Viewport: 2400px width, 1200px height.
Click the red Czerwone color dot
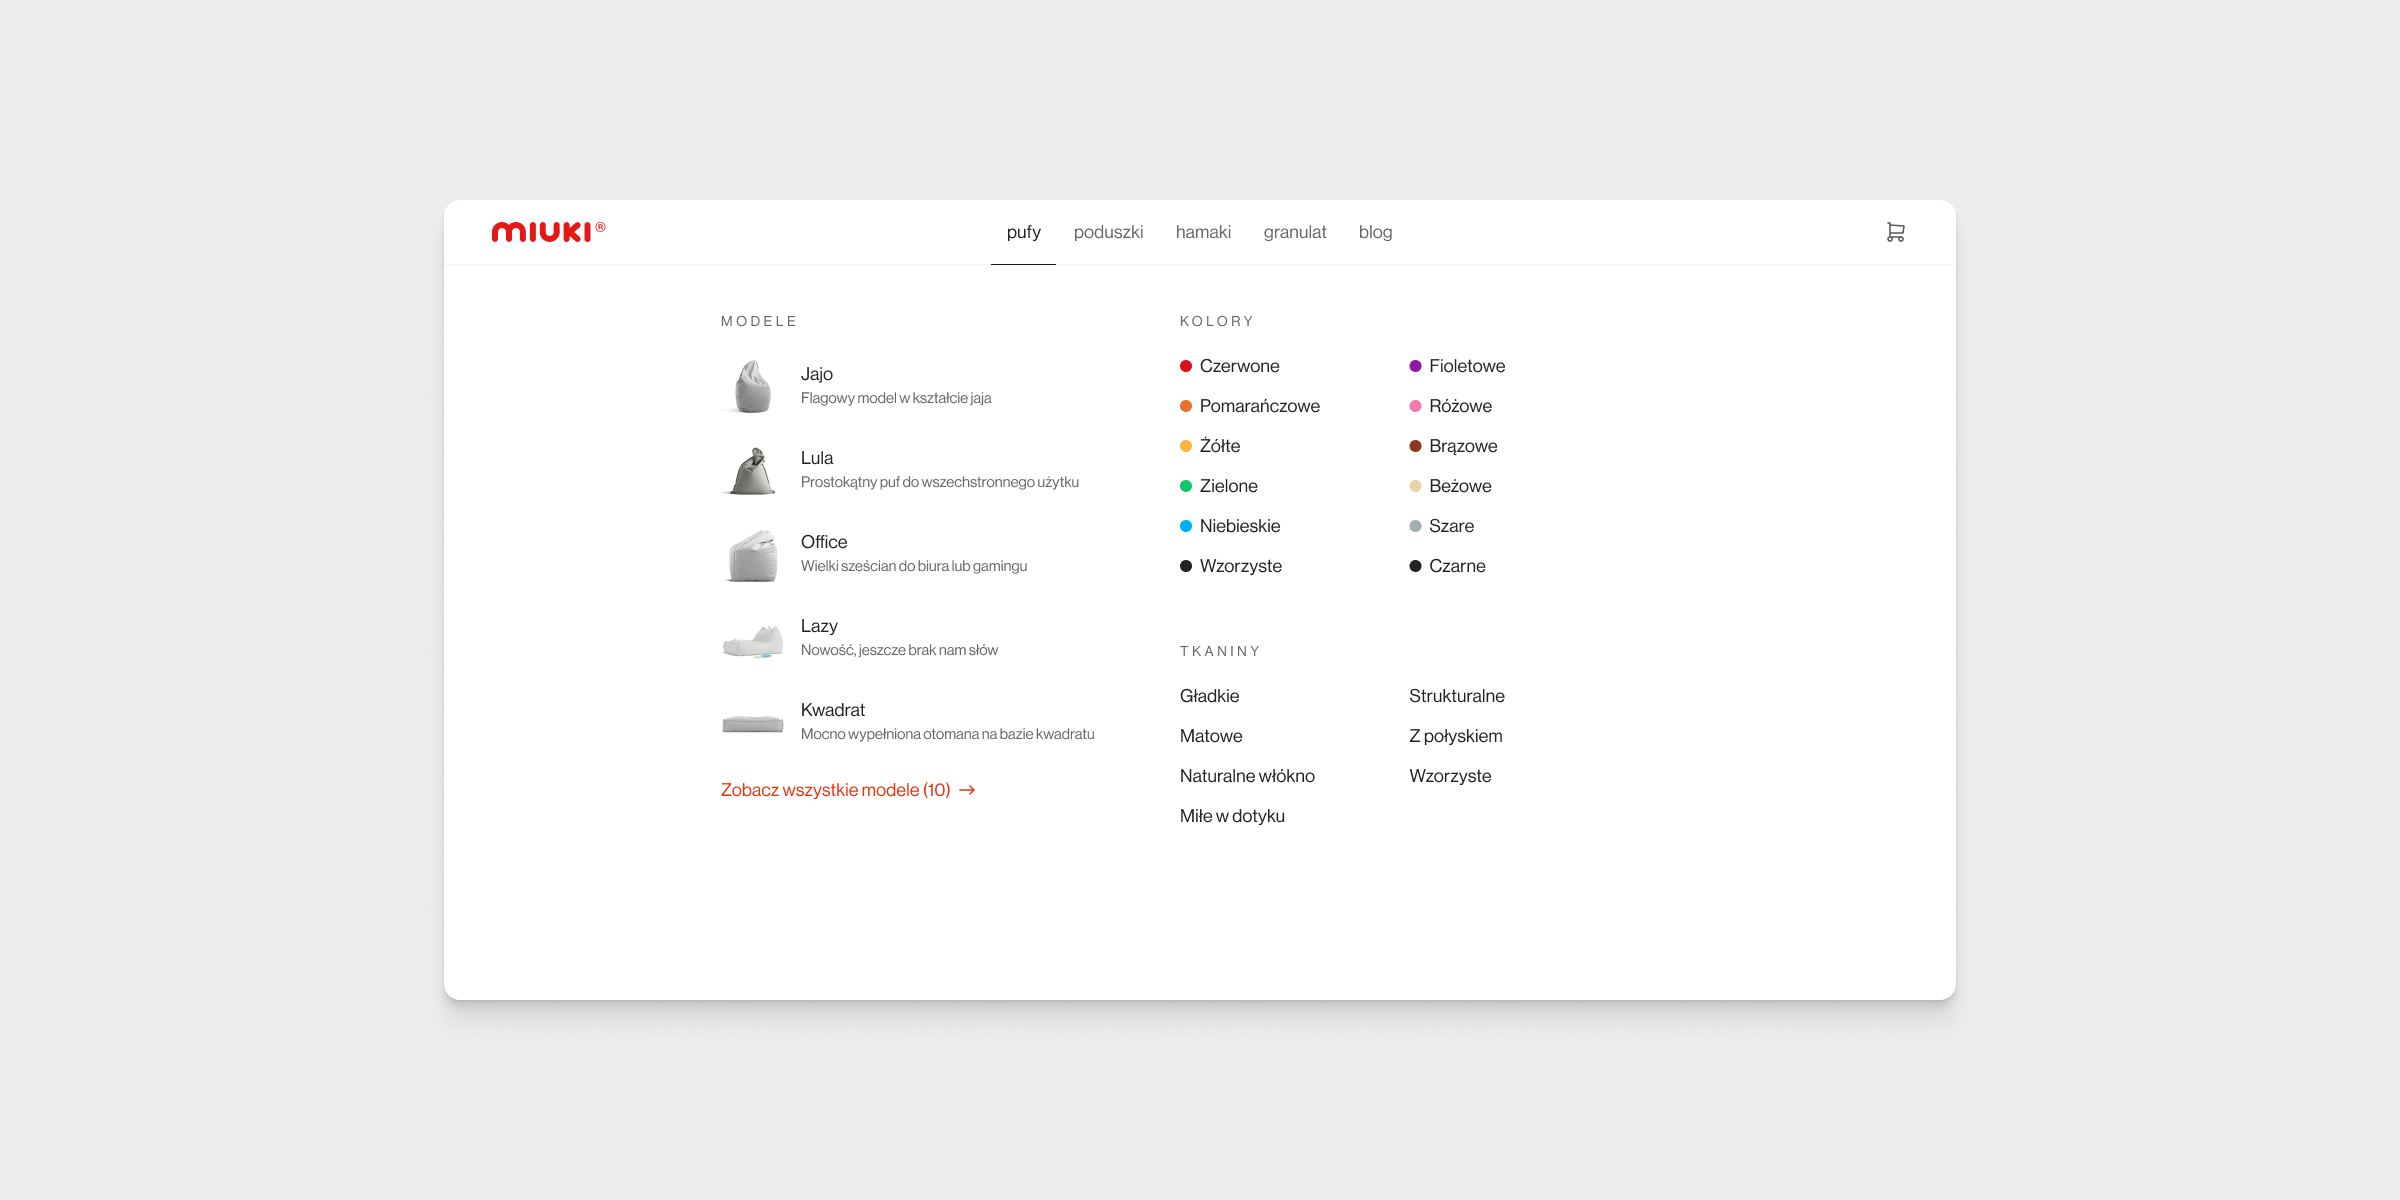coord(1186,366)
